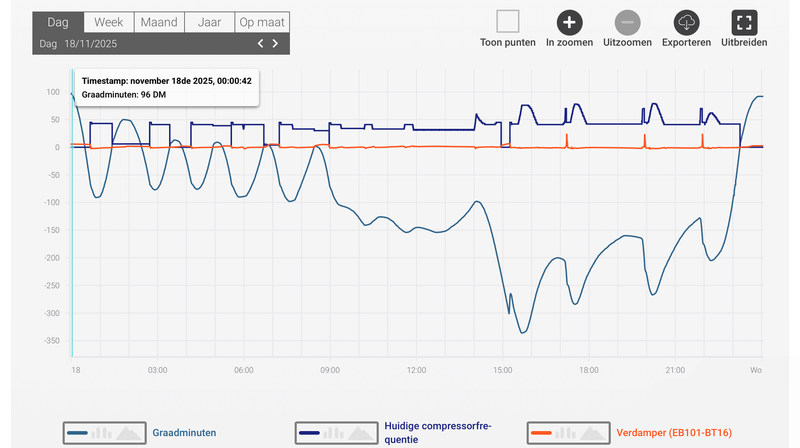The width and height of the screenshot is (800, 448).
Task: Click the 12:00 time axis label
Action: (417, 370)
